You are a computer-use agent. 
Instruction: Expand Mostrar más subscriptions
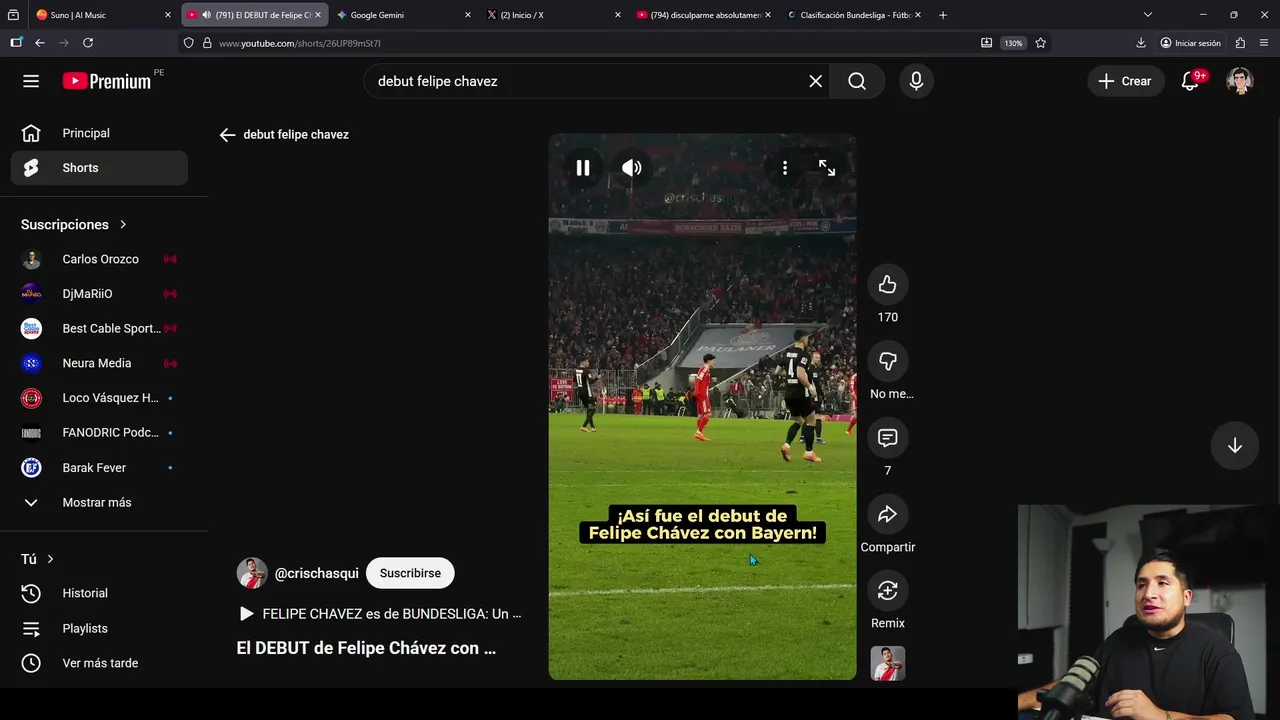(x=99, y=502)
